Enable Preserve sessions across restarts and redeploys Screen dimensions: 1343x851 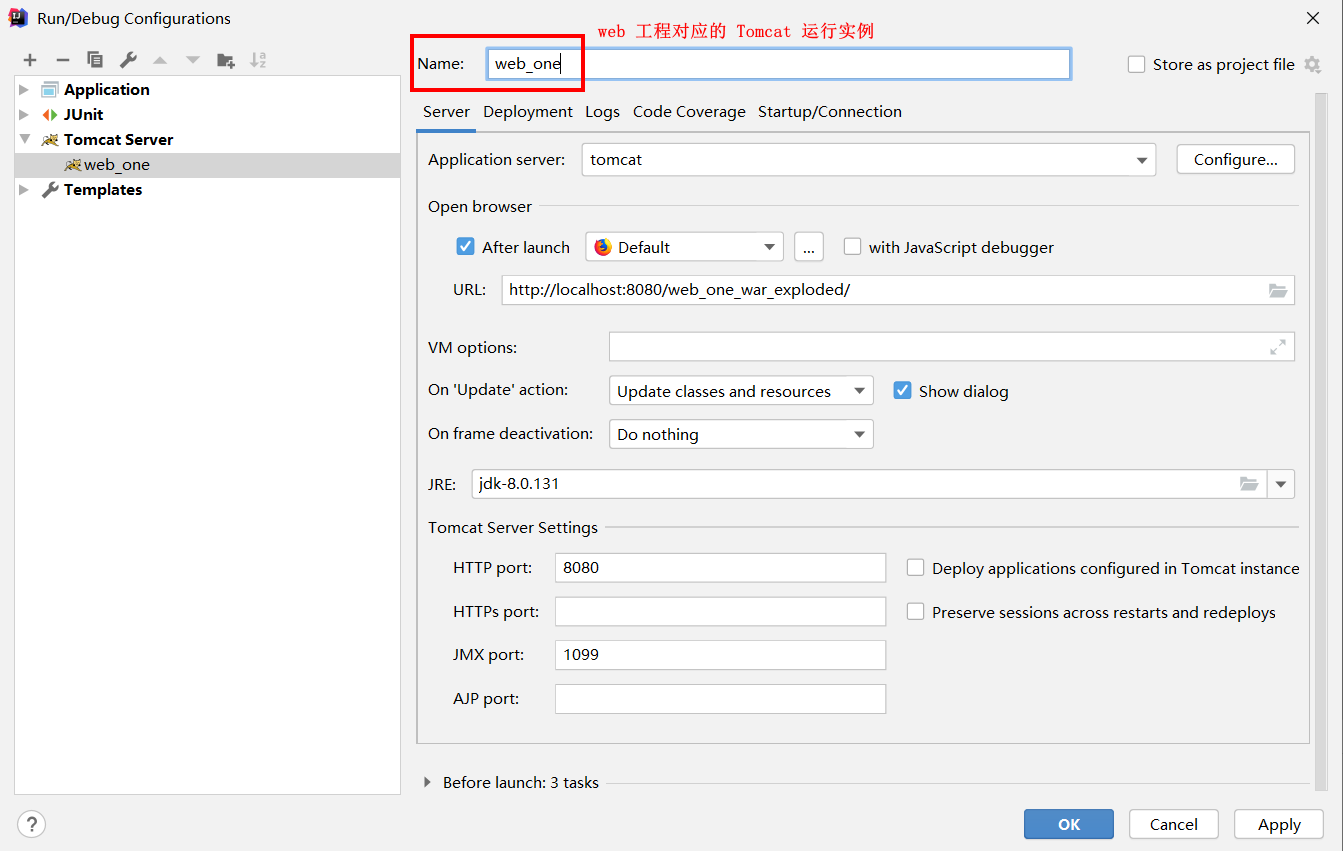click(x=915, y=611)
